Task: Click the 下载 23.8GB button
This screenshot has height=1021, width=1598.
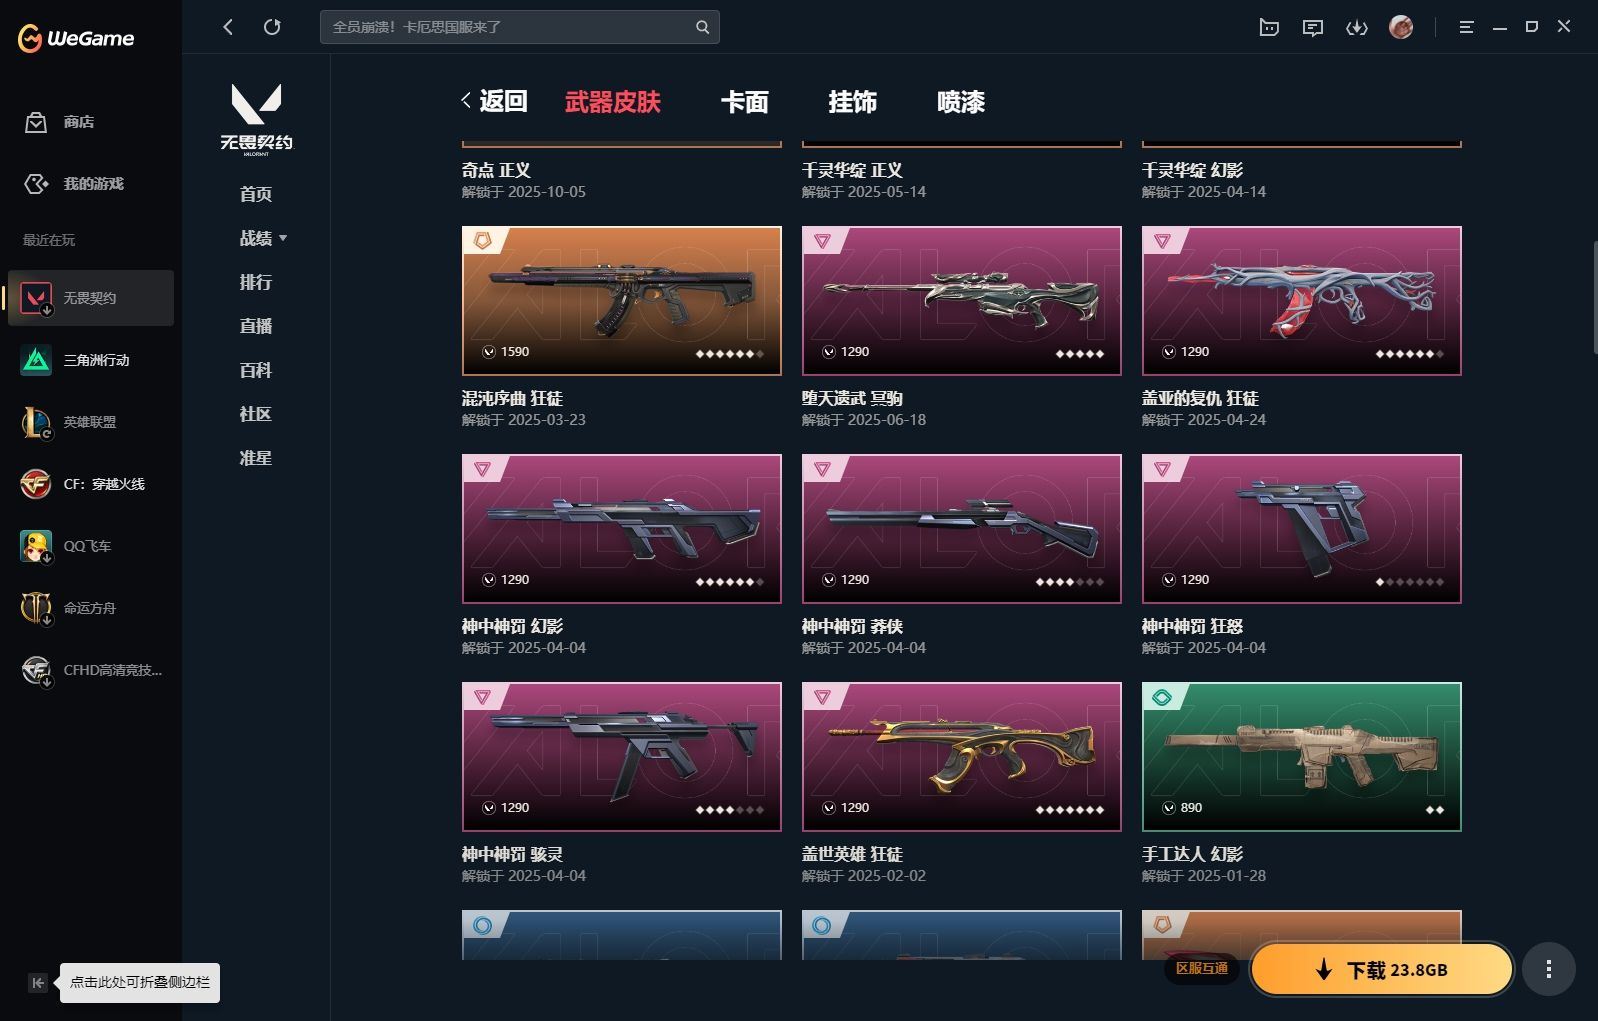Action: (1381, 969)
